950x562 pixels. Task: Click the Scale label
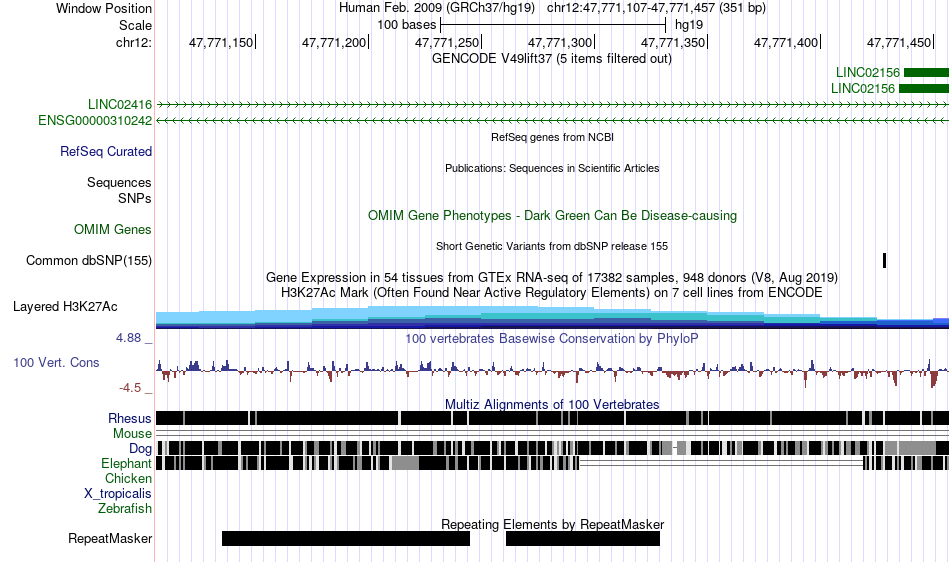[135, 25]
